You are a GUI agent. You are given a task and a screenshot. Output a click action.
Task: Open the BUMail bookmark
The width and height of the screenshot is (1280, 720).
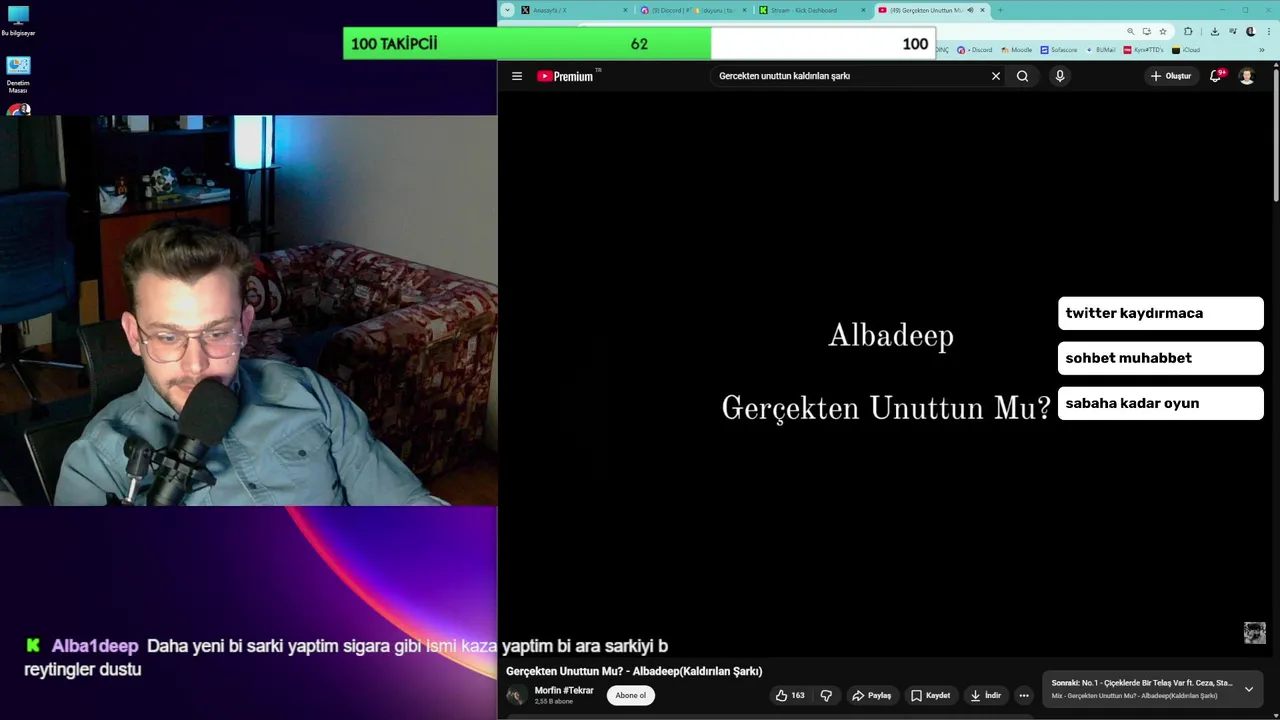(1100, 49)
